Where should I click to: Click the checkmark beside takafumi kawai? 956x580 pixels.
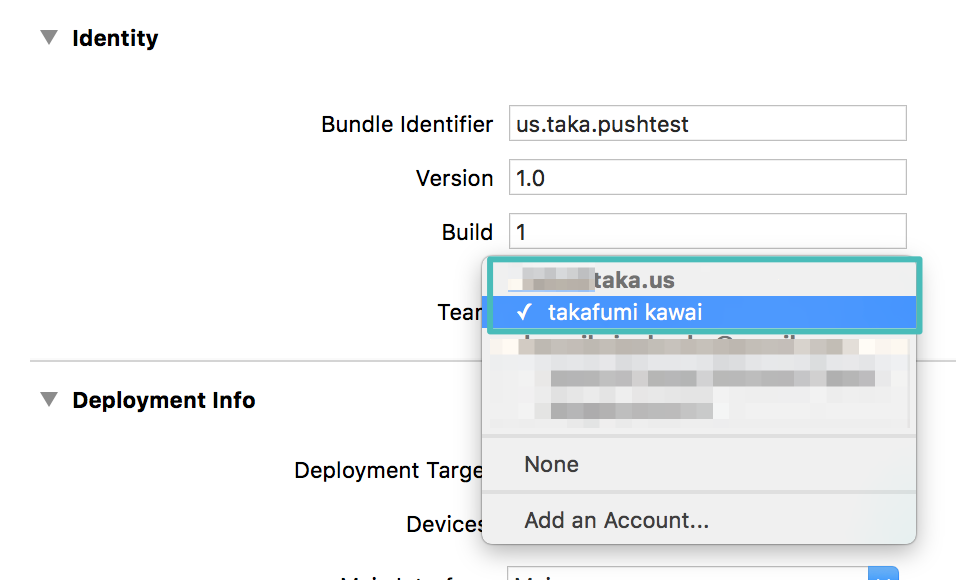tap(524, 313)
